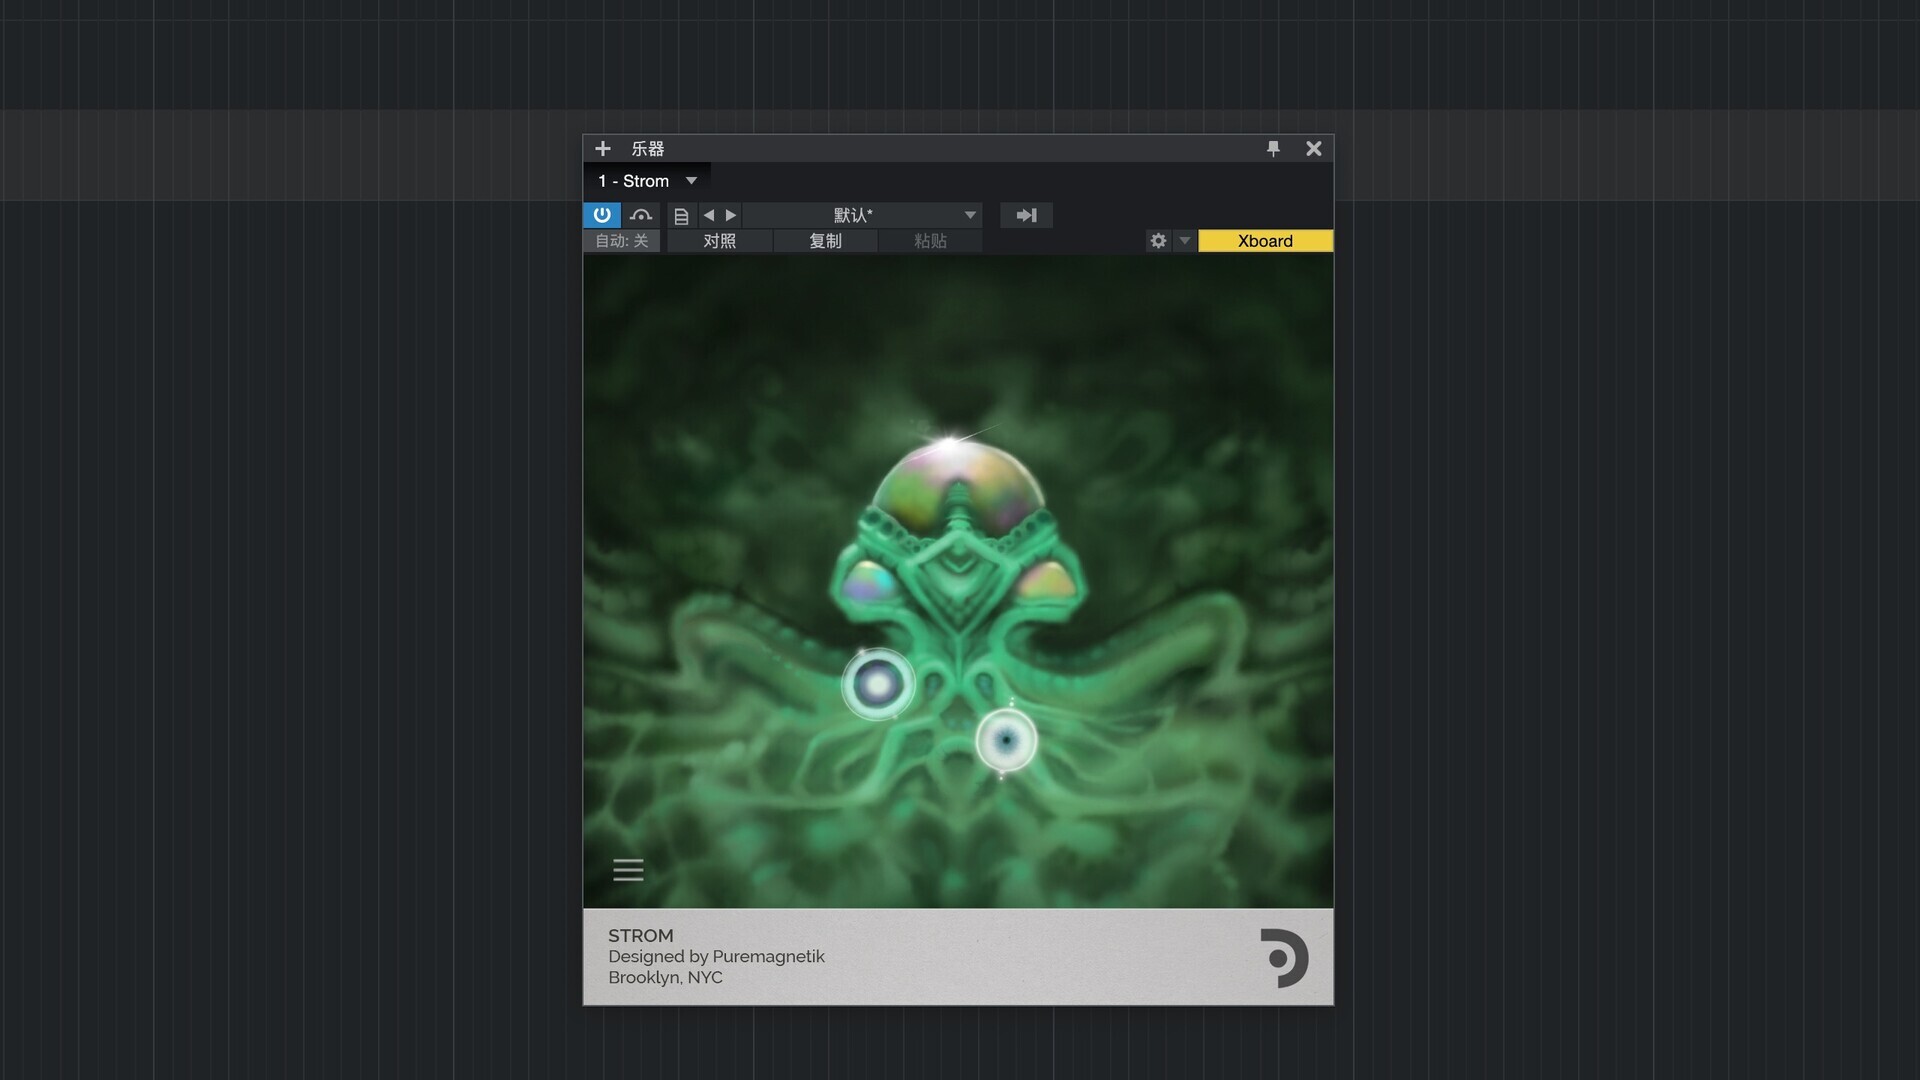Open the gear settings icon
1920x1080 pixels.
[1158, 241]
